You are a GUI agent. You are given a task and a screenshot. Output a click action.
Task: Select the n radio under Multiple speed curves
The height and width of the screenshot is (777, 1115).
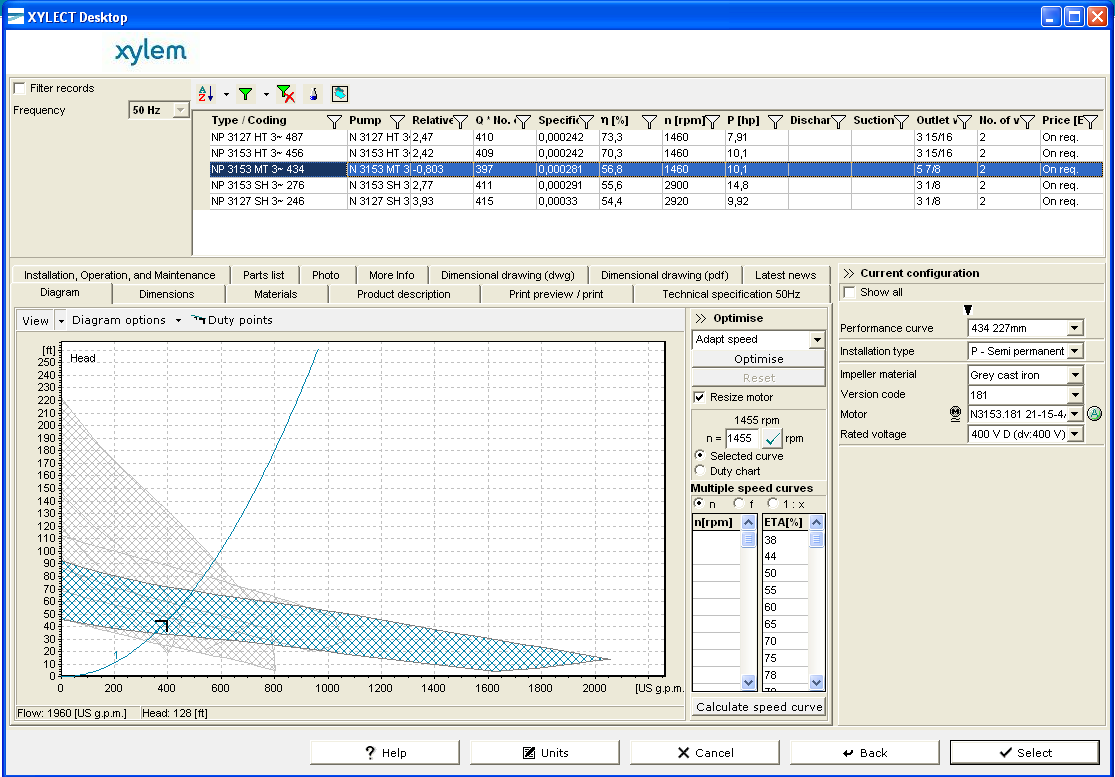pyautogui.click(x=699, y=503)
